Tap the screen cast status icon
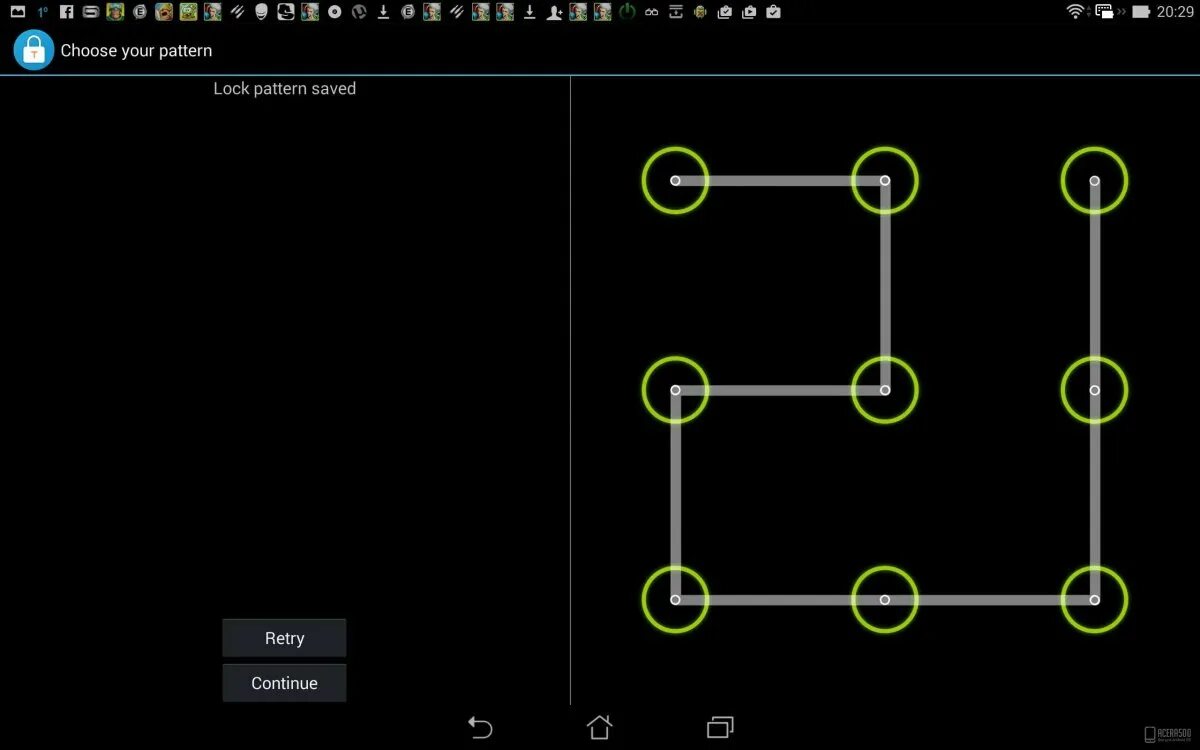1200x750 pixels. click(x=1104, y=12)
